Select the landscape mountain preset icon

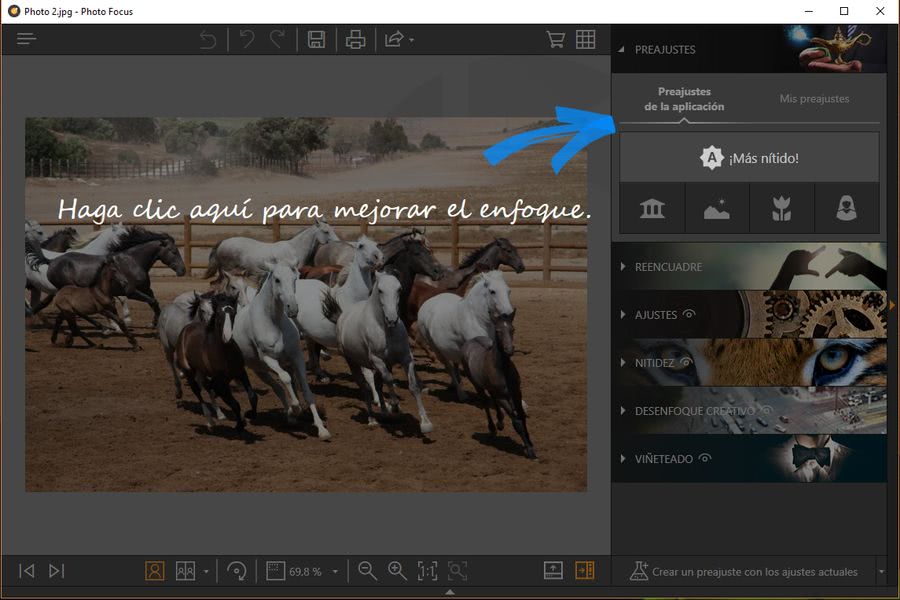click(717, 208)
